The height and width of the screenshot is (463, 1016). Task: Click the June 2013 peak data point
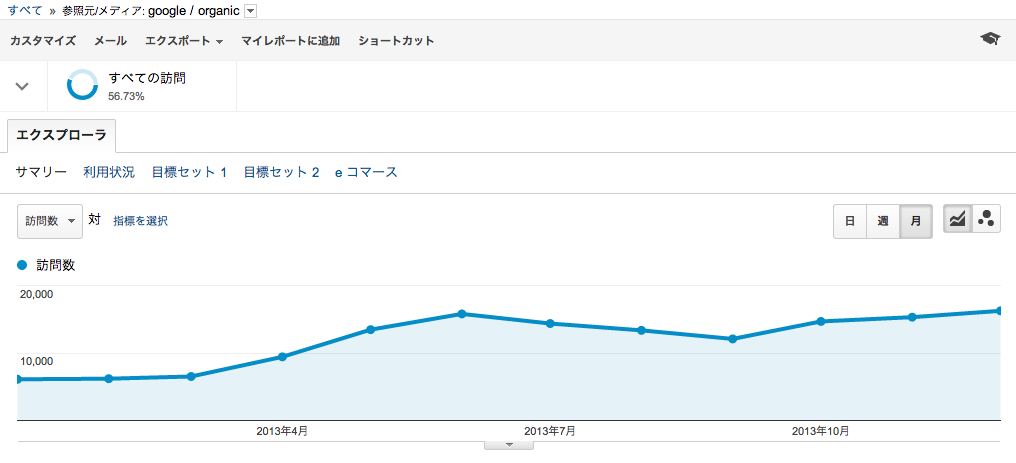(x=461, y=314)
